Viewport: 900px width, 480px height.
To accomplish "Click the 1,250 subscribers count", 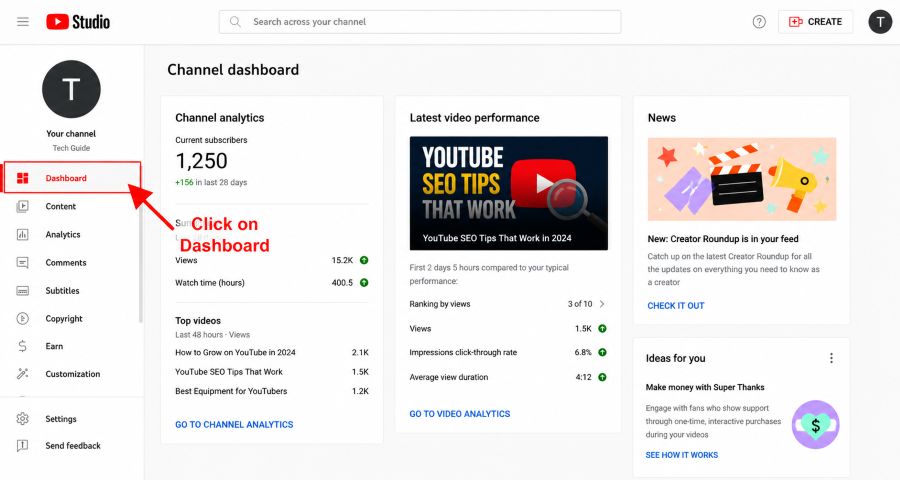I will click(201, 161).
